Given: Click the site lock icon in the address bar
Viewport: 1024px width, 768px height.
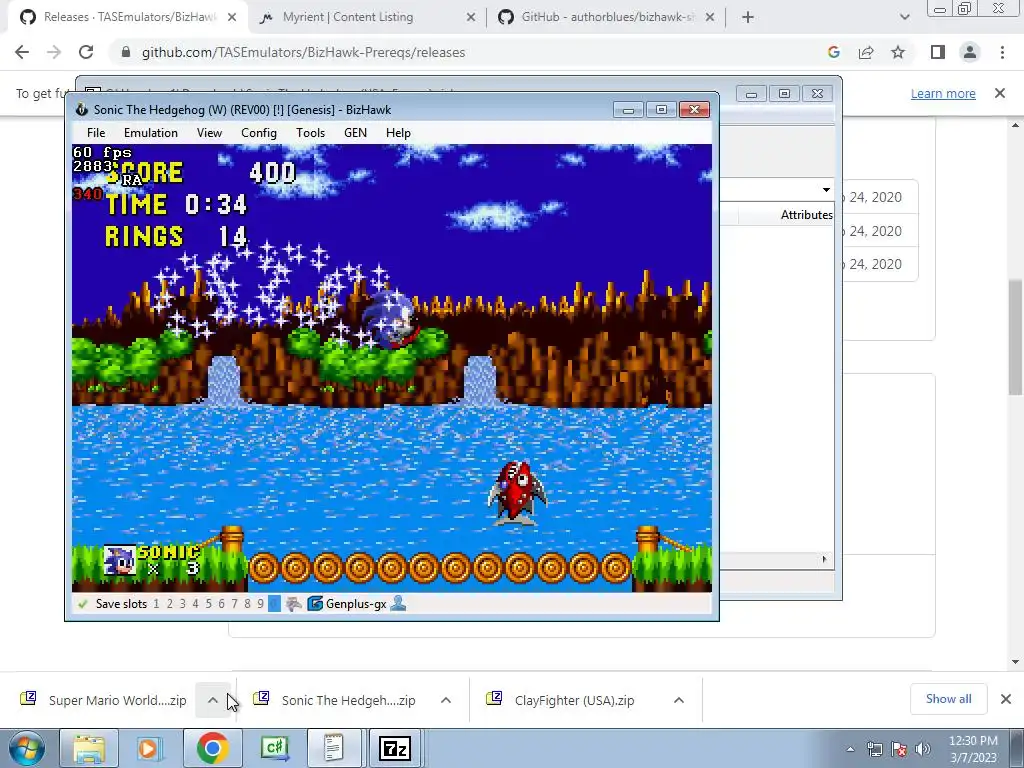Looking at the screenshot, I should pyautogui.click(x=126, y=52).
